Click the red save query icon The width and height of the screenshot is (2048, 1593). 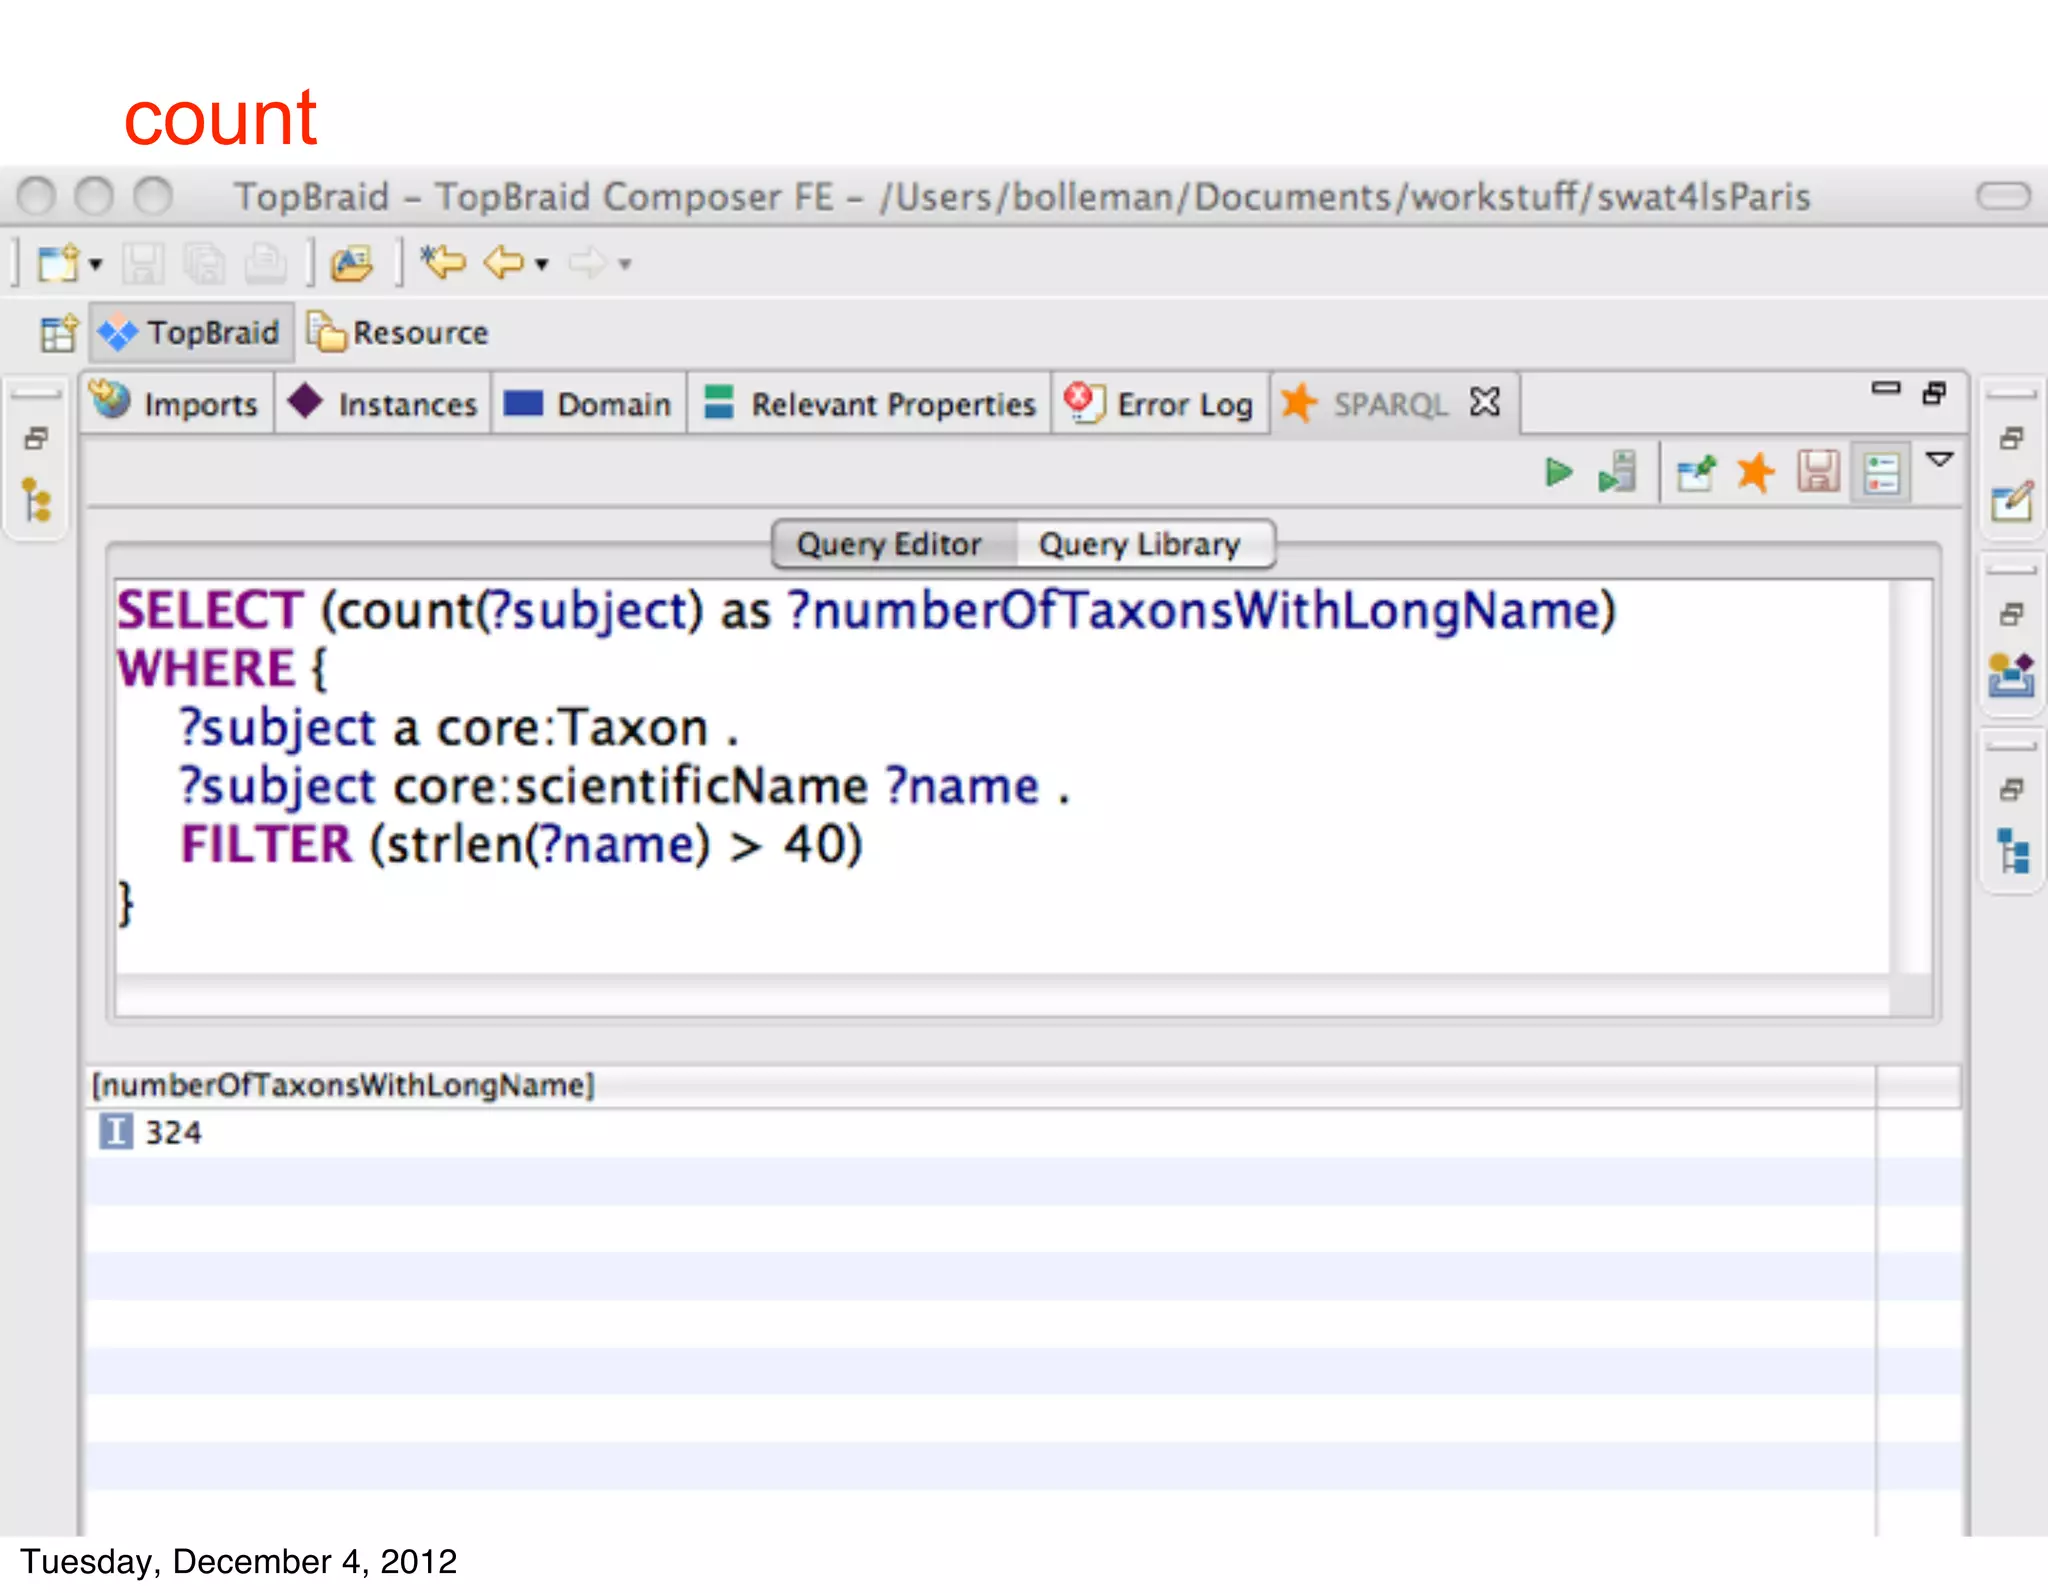tap(1818, 472)
